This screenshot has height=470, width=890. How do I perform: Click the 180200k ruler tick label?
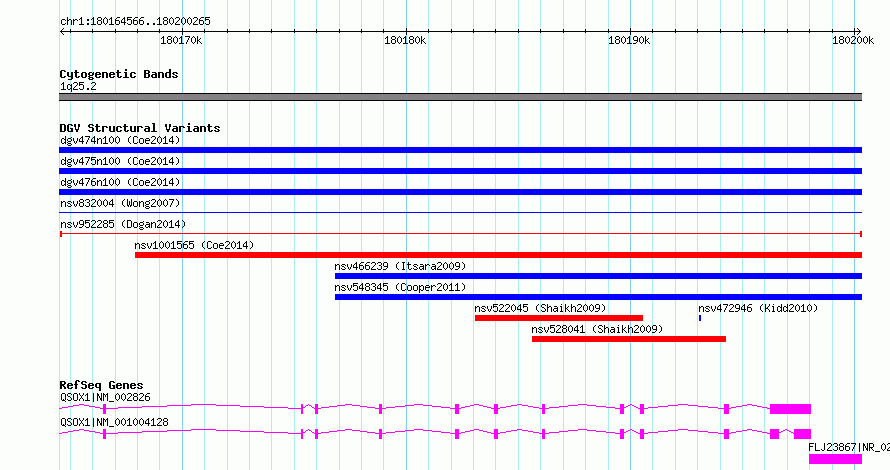tap(853, 40)
